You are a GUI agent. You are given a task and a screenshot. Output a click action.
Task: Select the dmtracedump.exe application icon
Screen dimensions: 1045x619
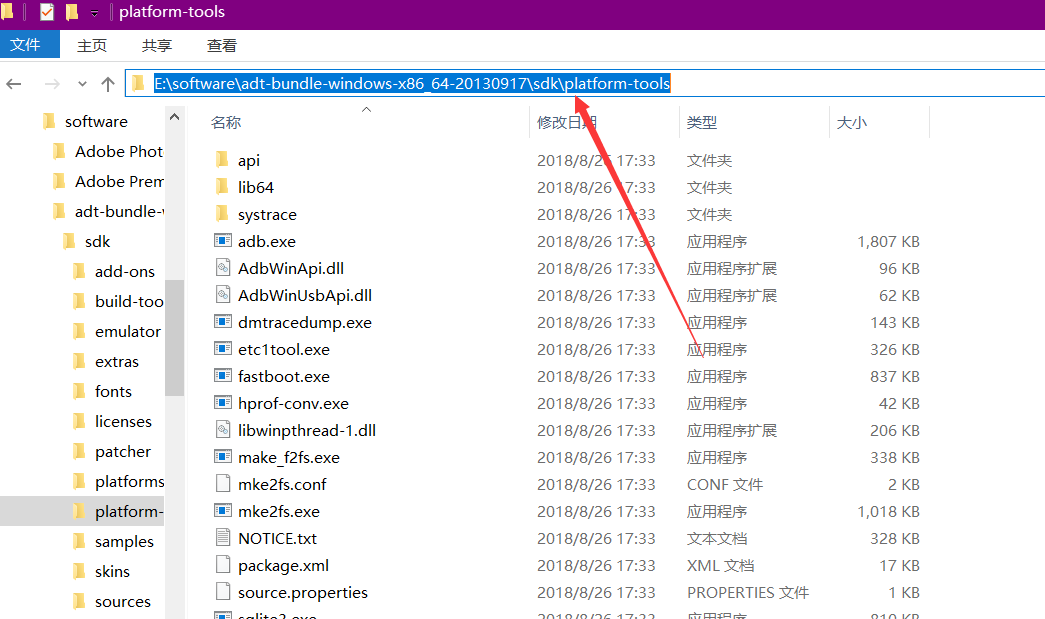point(223,322)
